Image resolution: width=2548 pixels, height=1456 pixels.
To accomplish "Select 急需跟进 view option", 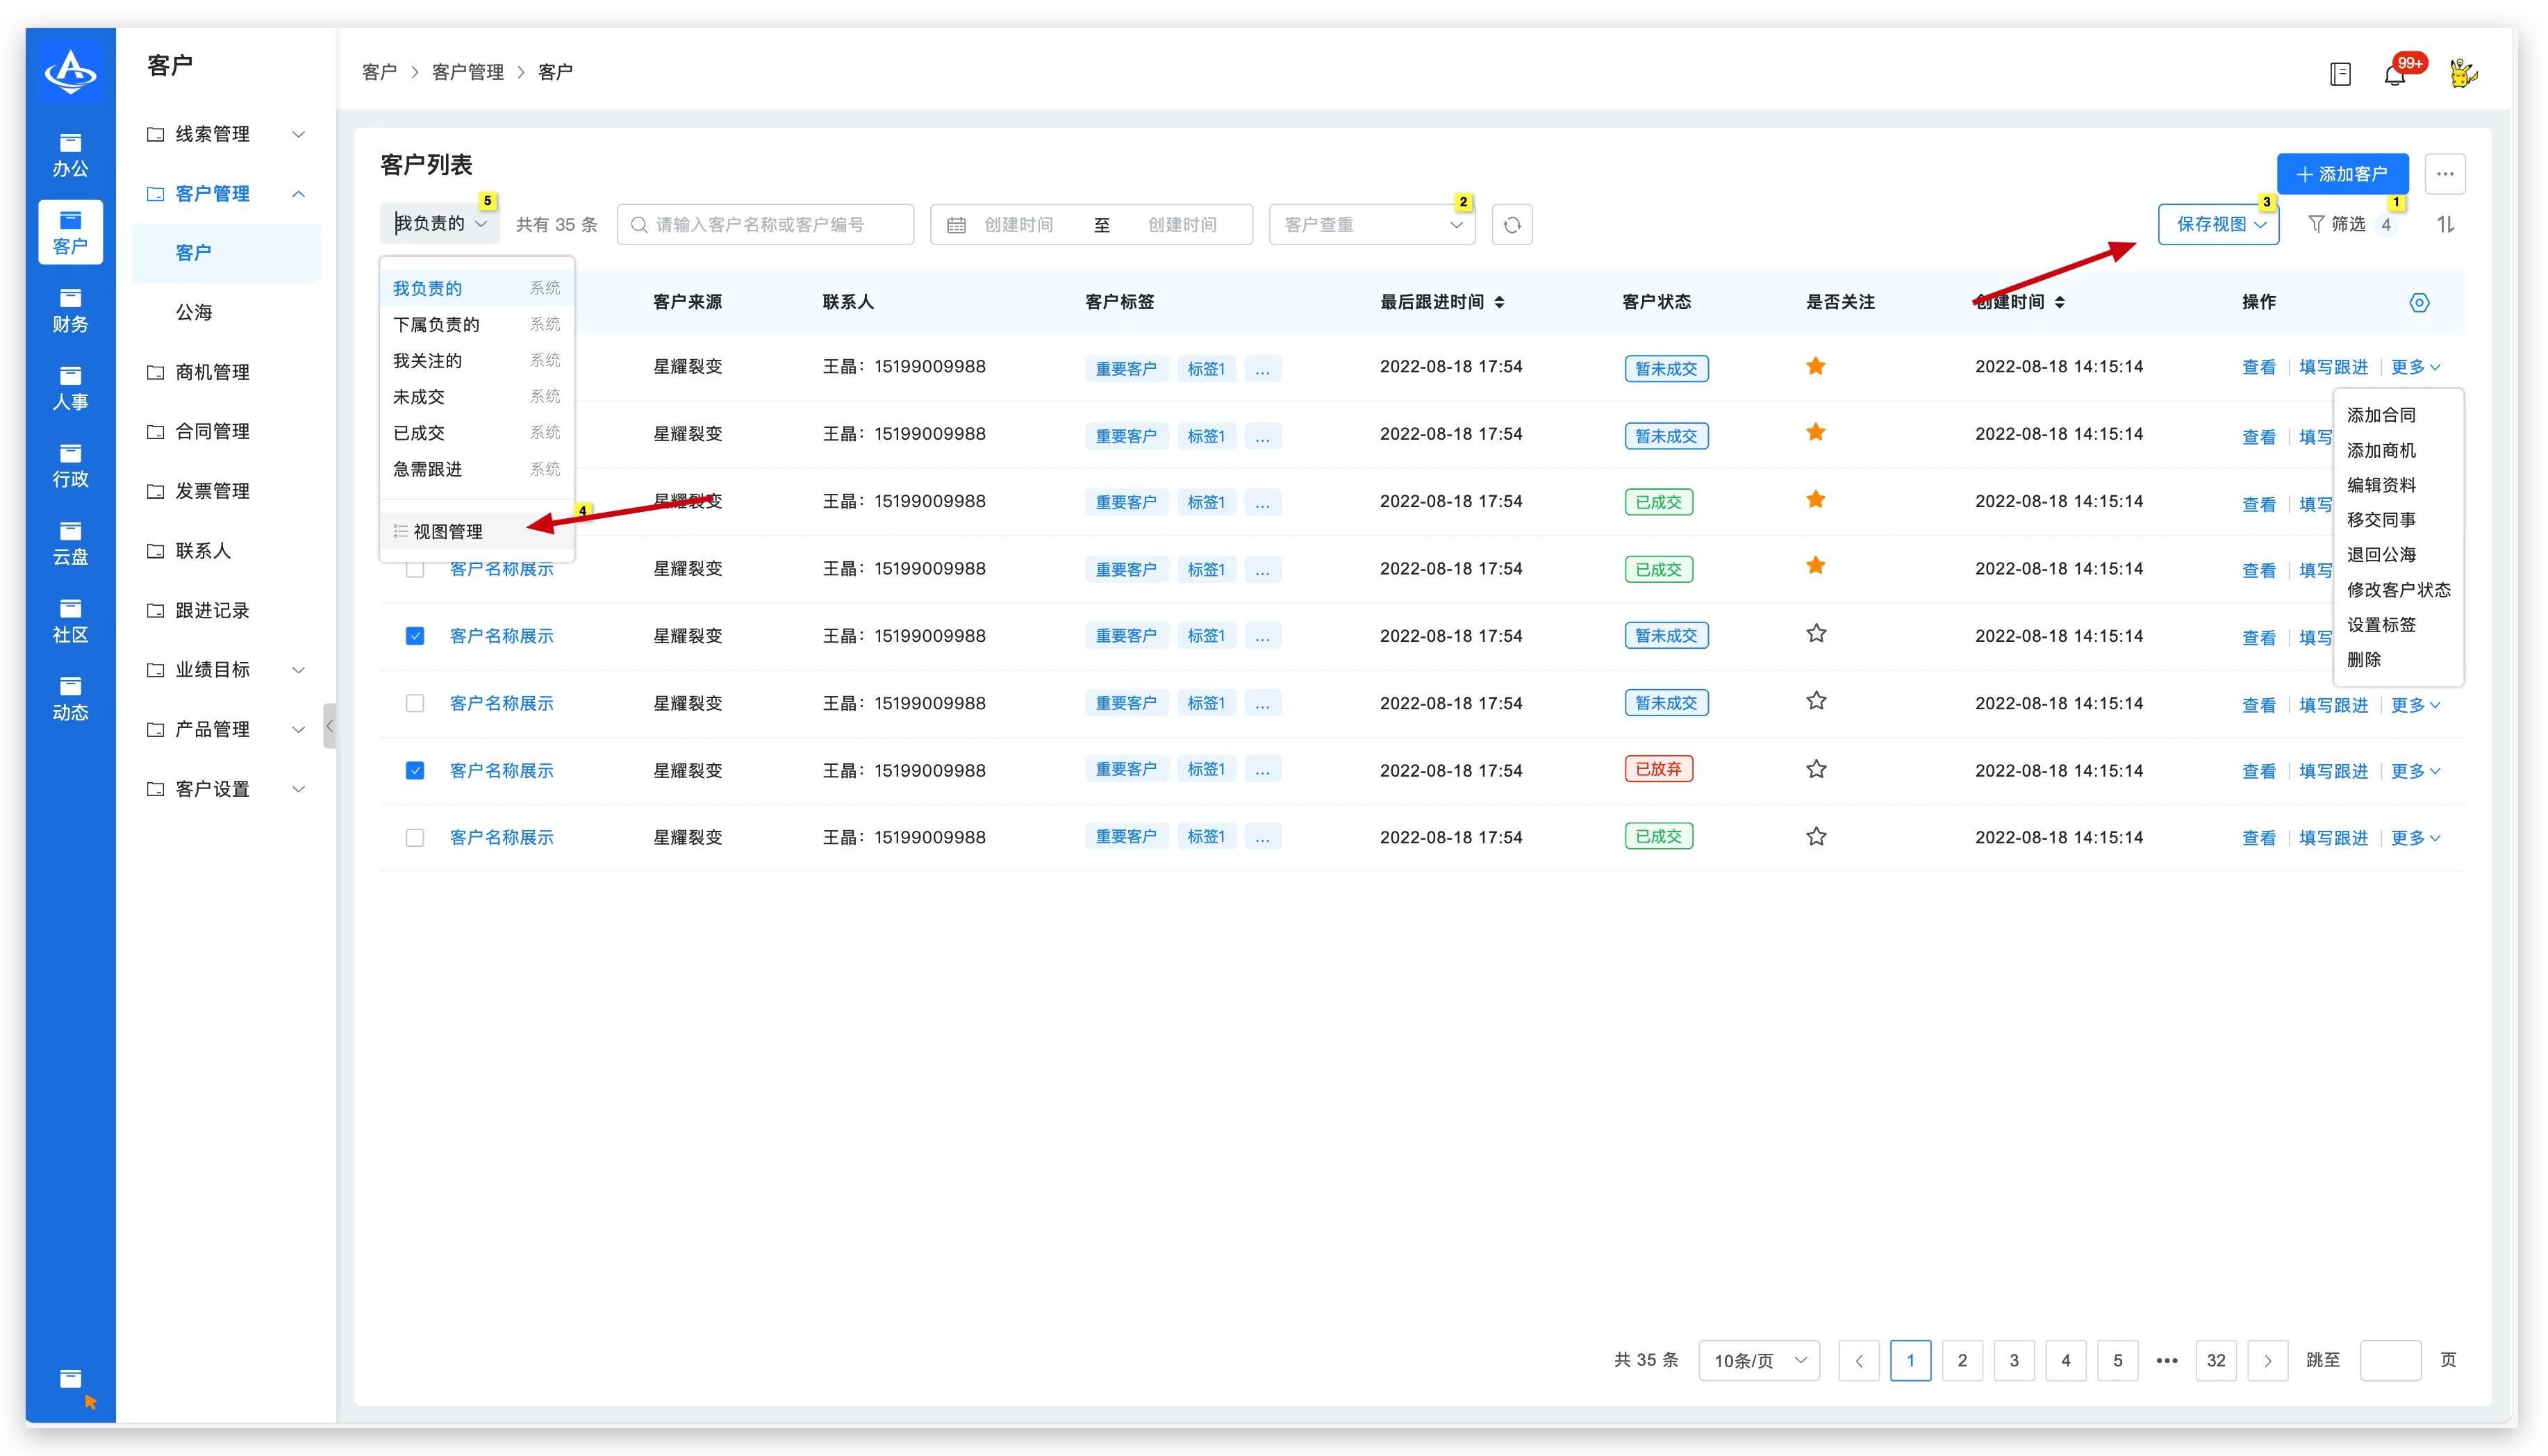I will [477, 469].
